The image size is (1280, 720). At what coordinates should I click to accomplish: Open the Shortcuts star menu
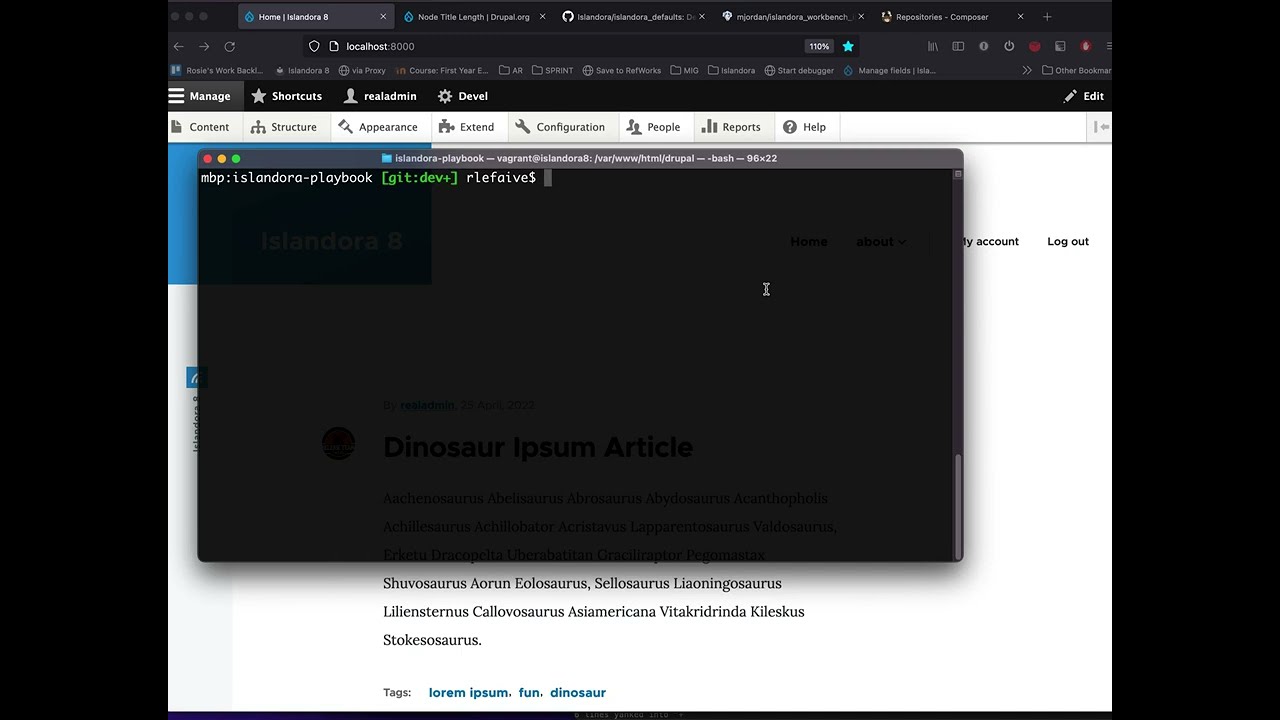click(287, 96)
